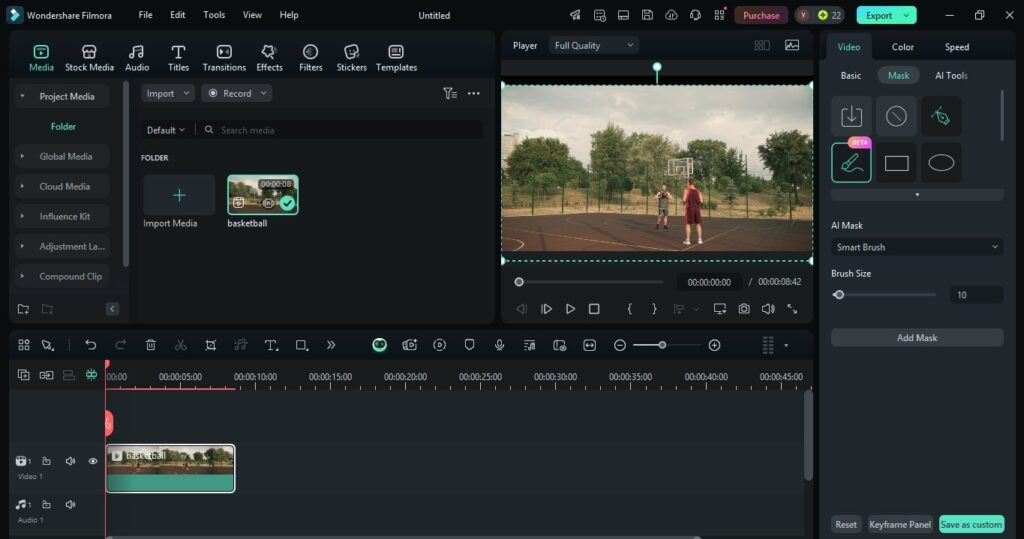Open the Default sort dropdown

point(165,130)
